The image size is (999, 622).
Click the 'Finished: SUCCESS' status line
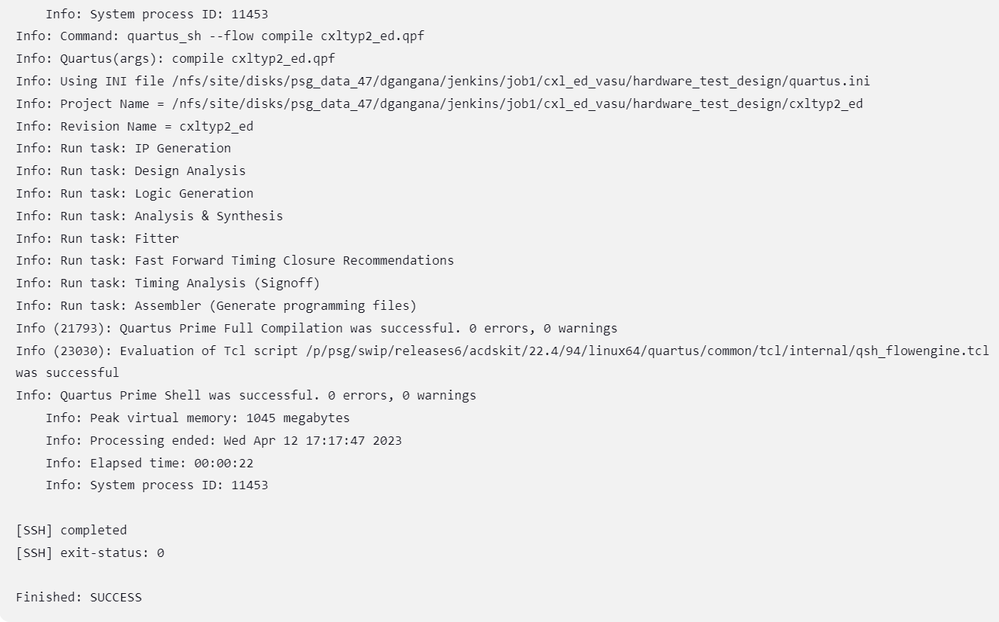tap(78, 597)
